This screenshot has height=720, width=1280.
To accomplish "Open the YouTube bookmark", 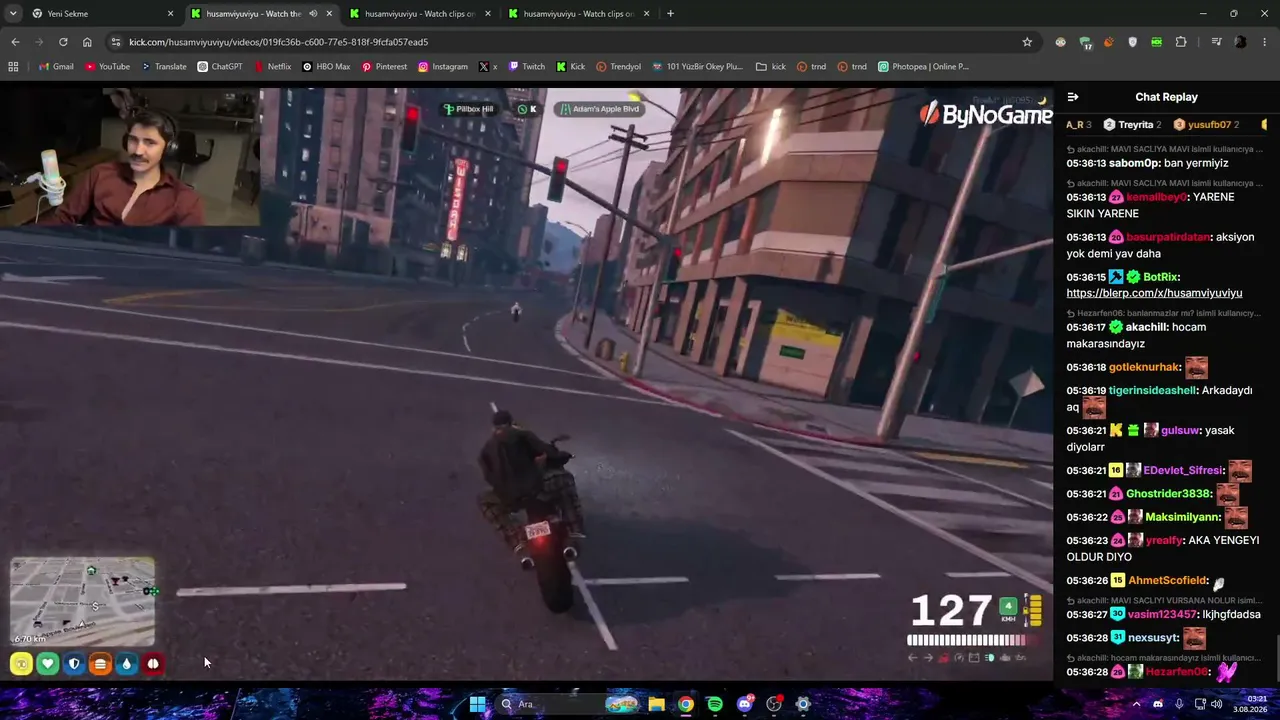I will click(x=107, y=67).
